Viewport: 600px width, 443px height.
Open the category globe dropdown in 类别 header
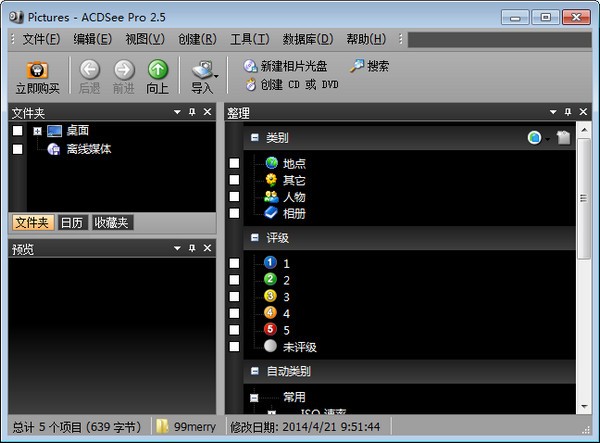(548, 138)
